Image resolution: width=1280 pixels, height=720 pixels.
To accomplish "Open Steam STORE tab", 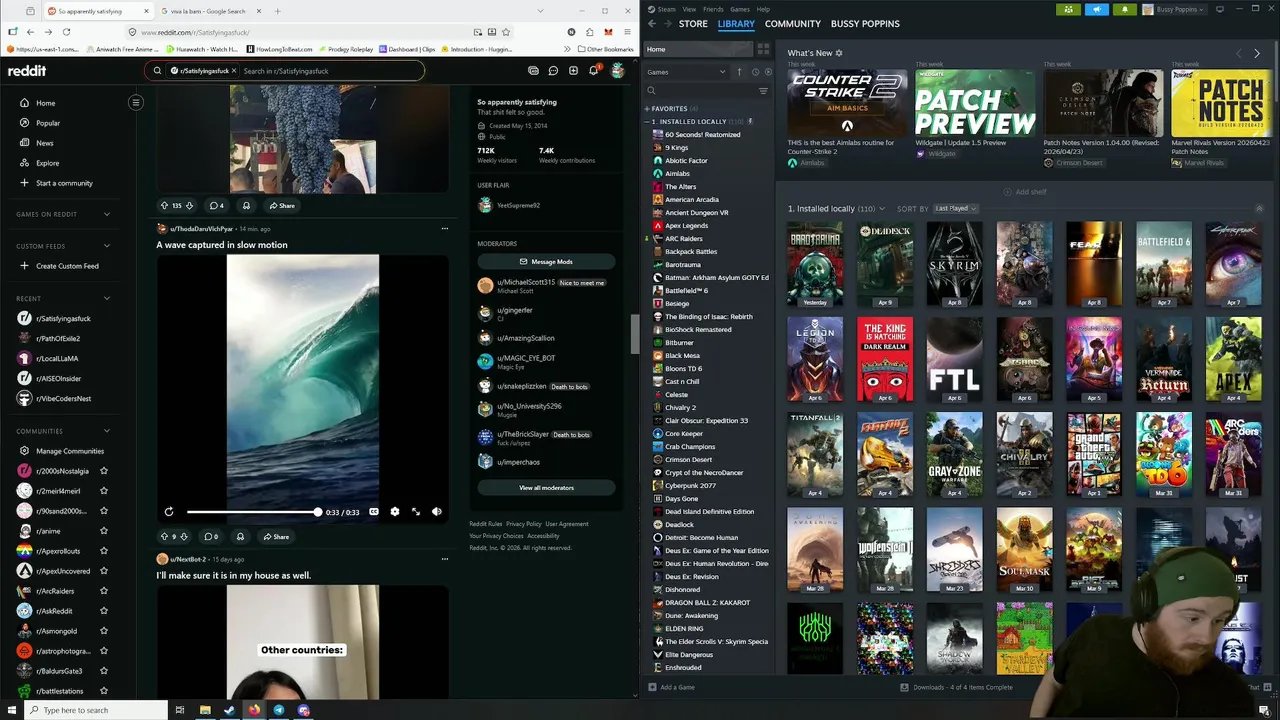I will [x=693, y=24].
